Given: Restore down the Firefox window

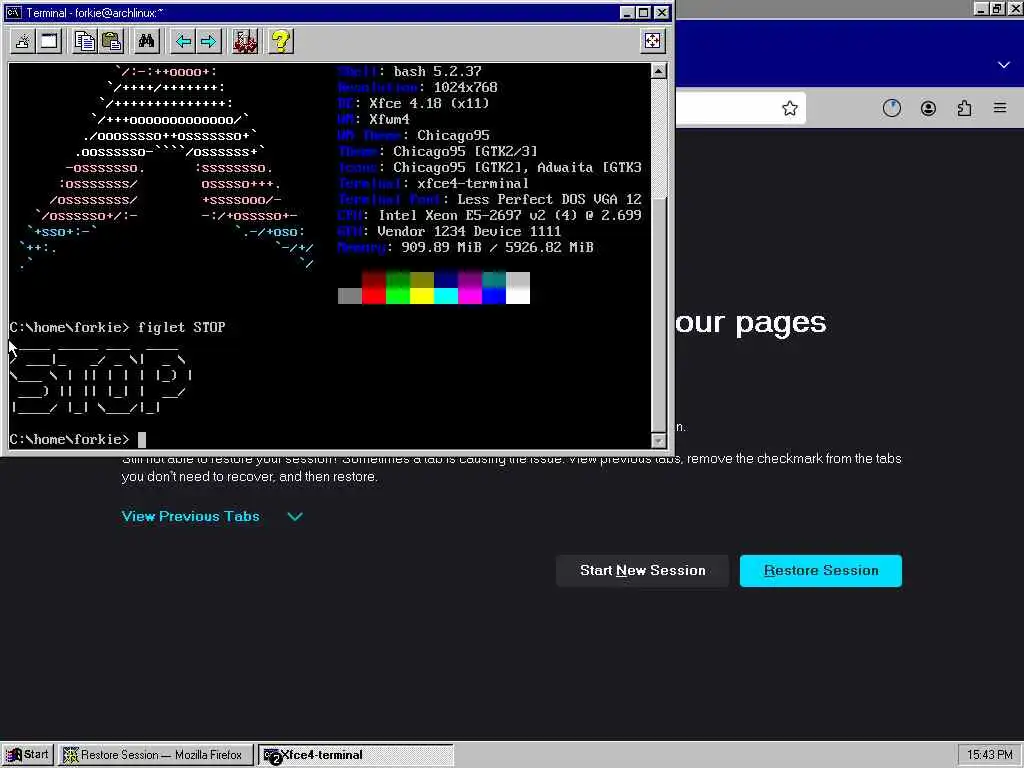Looking at the screenshot, I should point(997,8).
